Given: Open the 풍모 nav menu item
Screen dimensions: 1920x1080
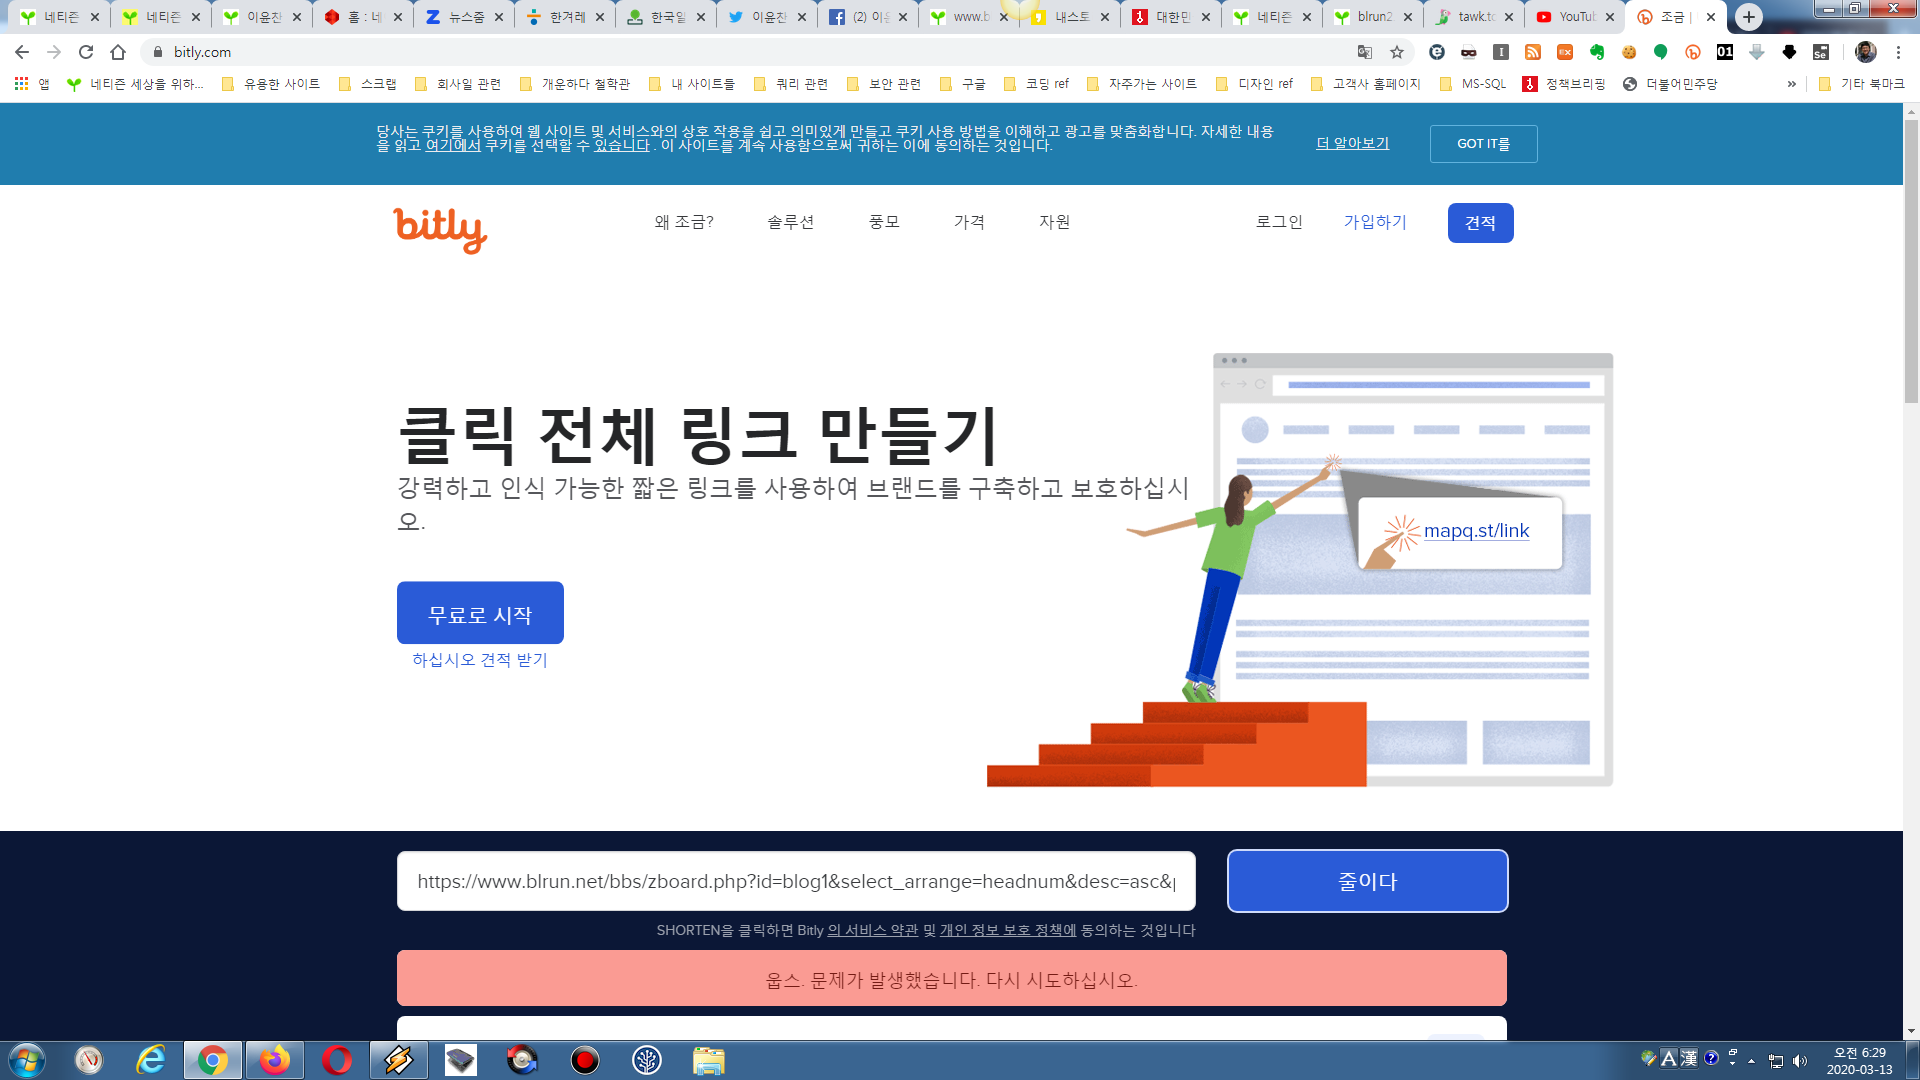Looking at the screenshot, I should tap(884, 222).
